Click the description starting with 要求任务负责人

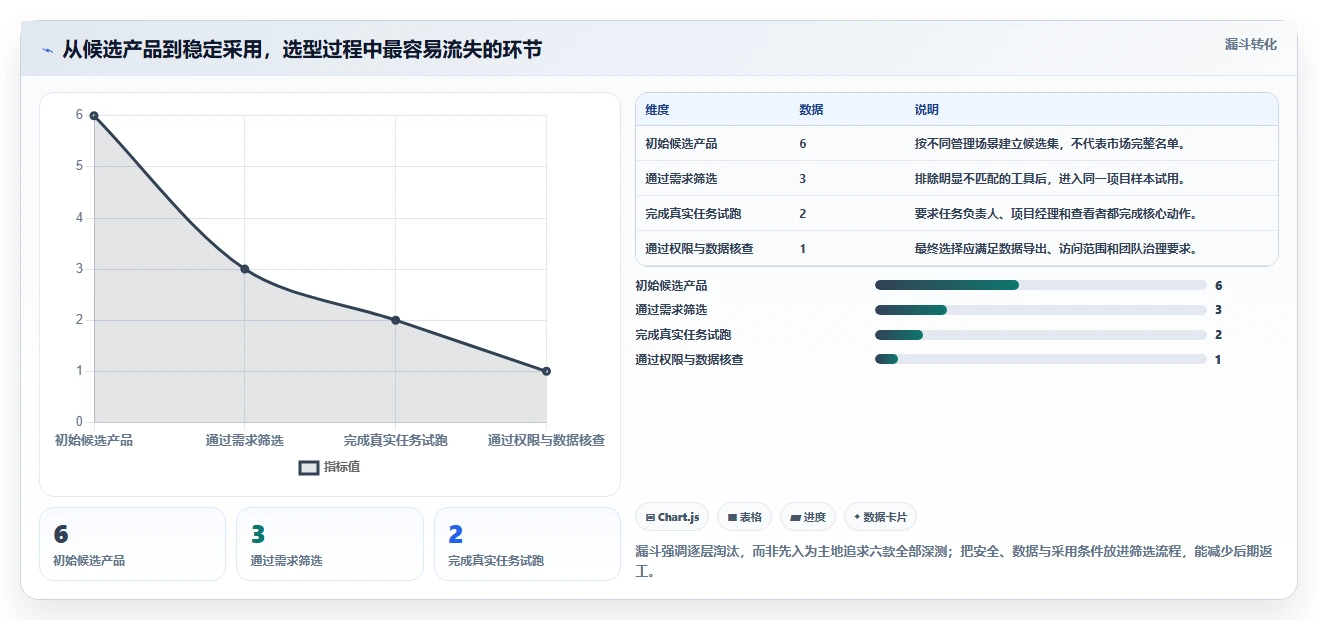pos(1055,214)
